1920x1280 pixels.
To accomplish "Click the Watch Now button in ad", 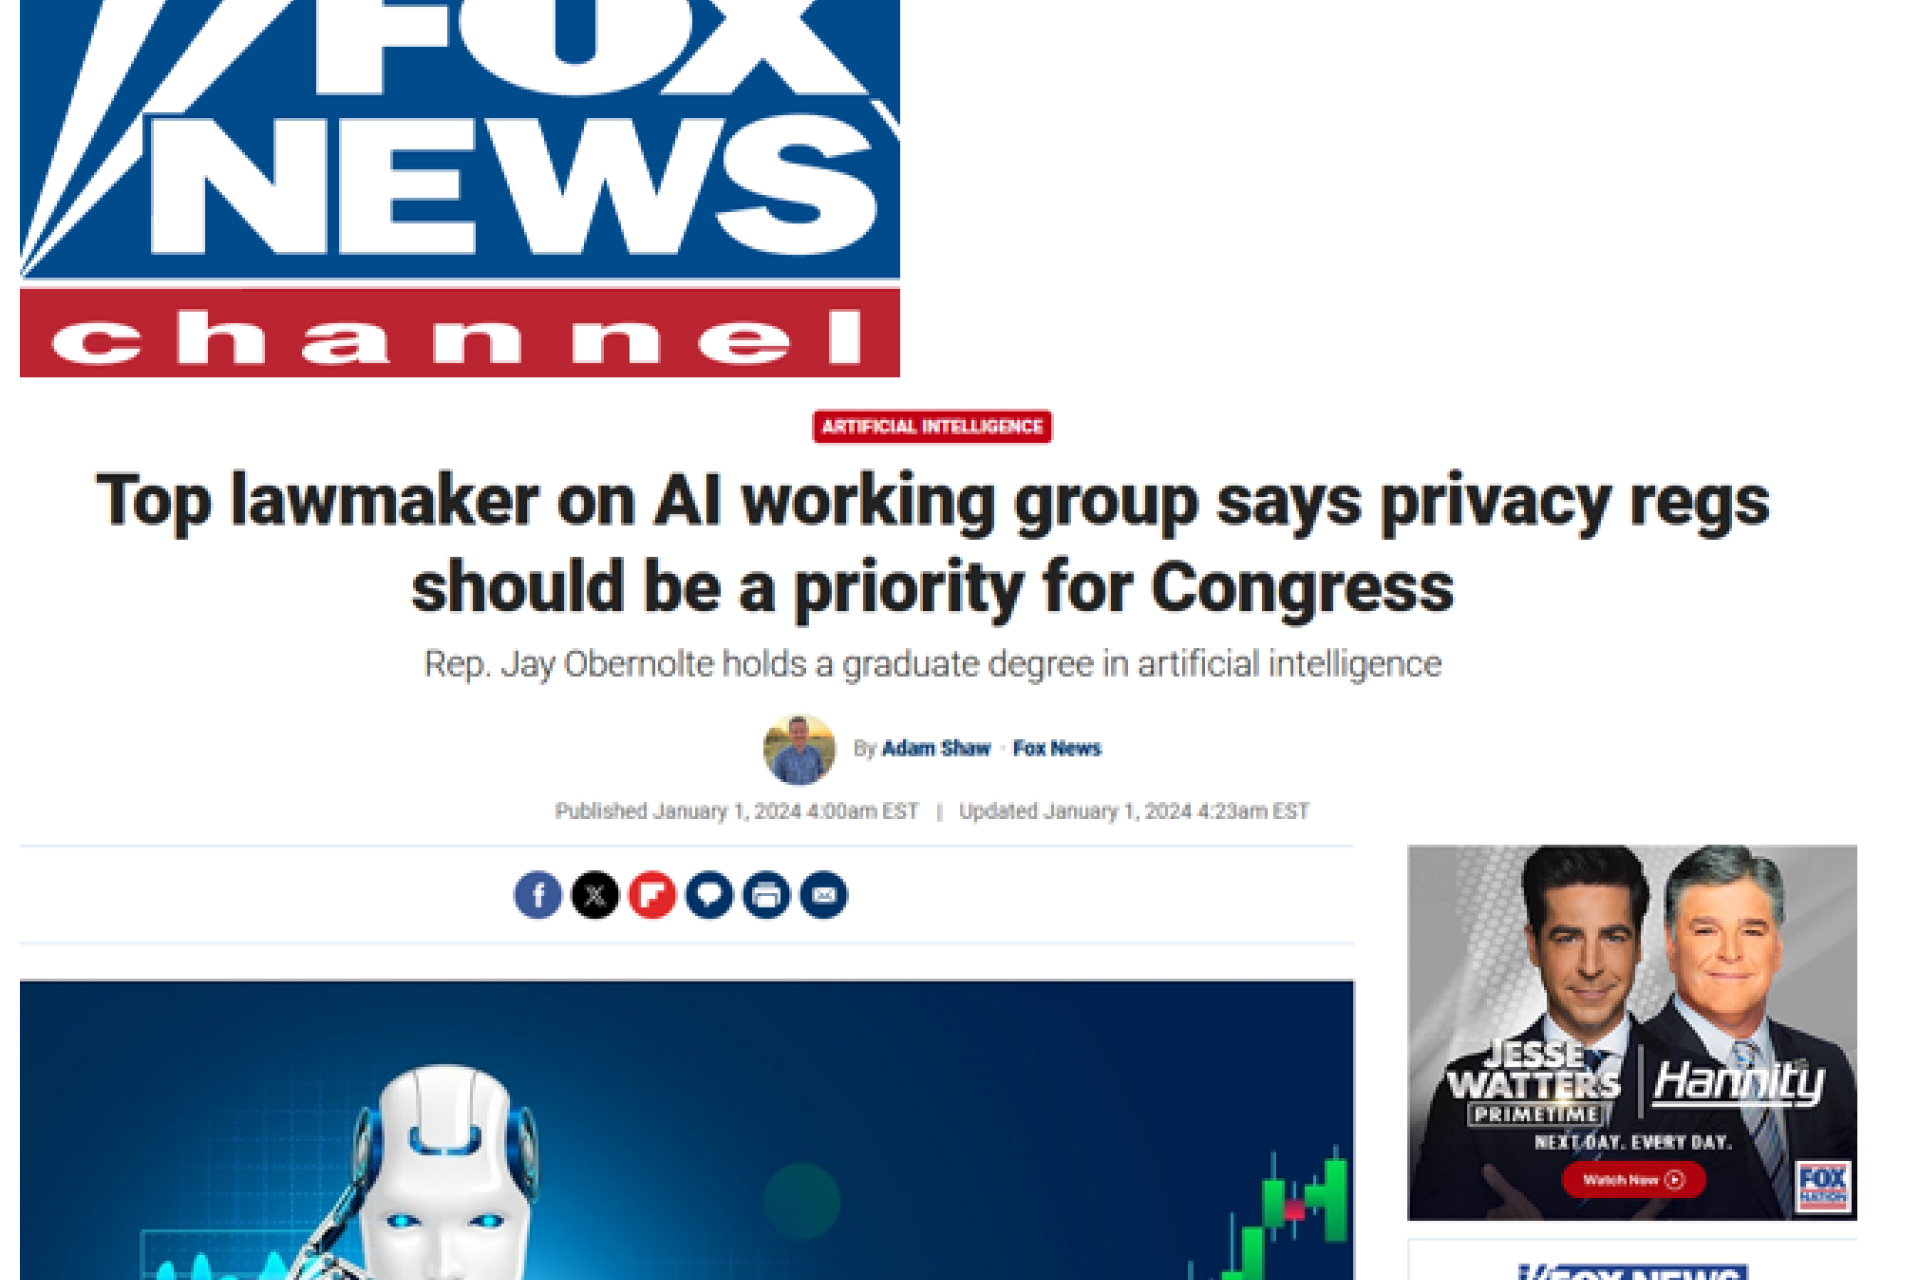I will pyautogui.click(x=1634, y=1180).
